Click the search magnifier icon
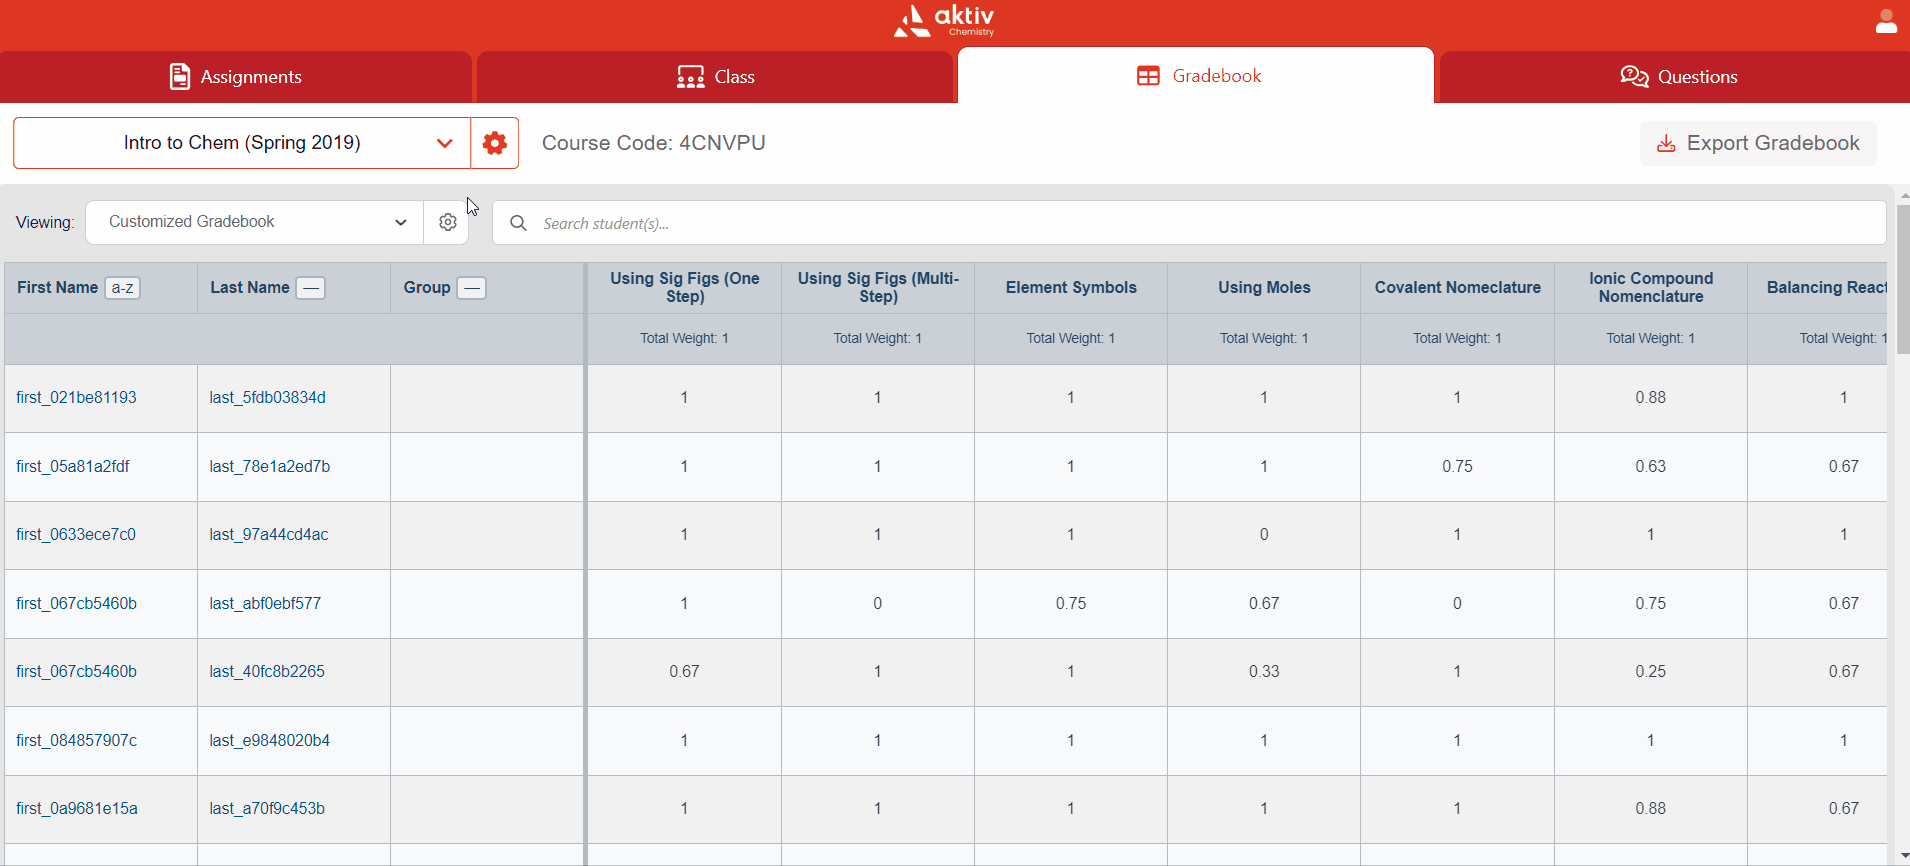Viewport: 1910px width, 866px height. pos(518,223)
